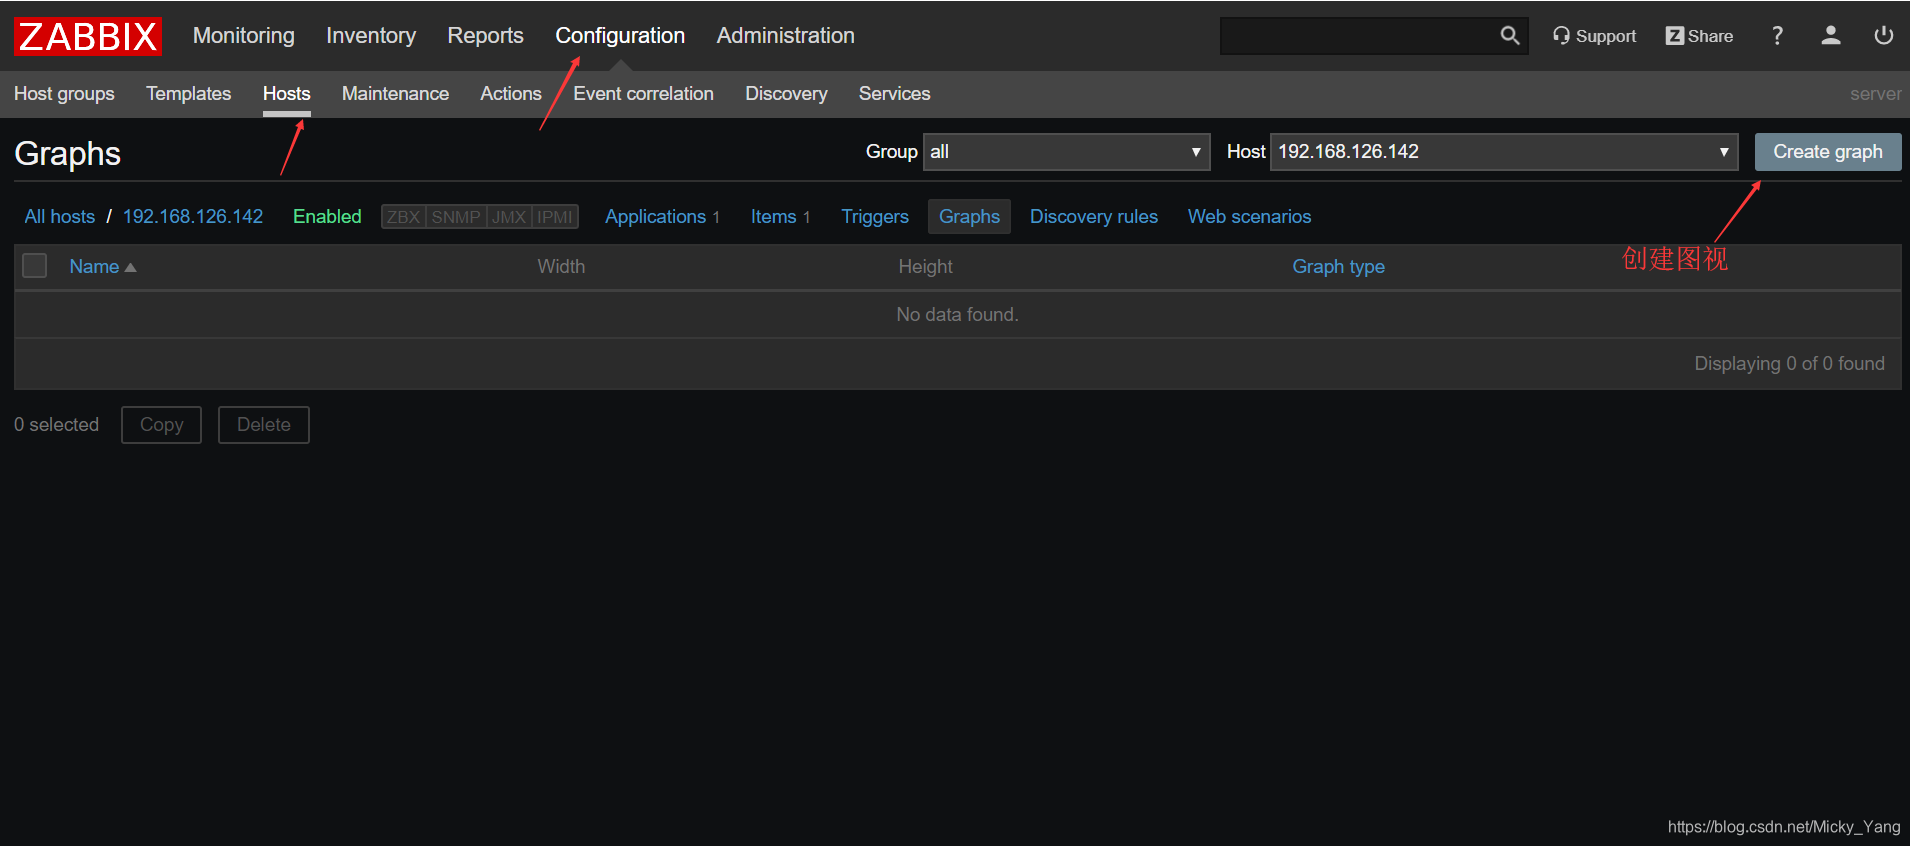Follow the All hosts breadcrumb link
The width and height of the screenshot is (1910, 846).
60,217
